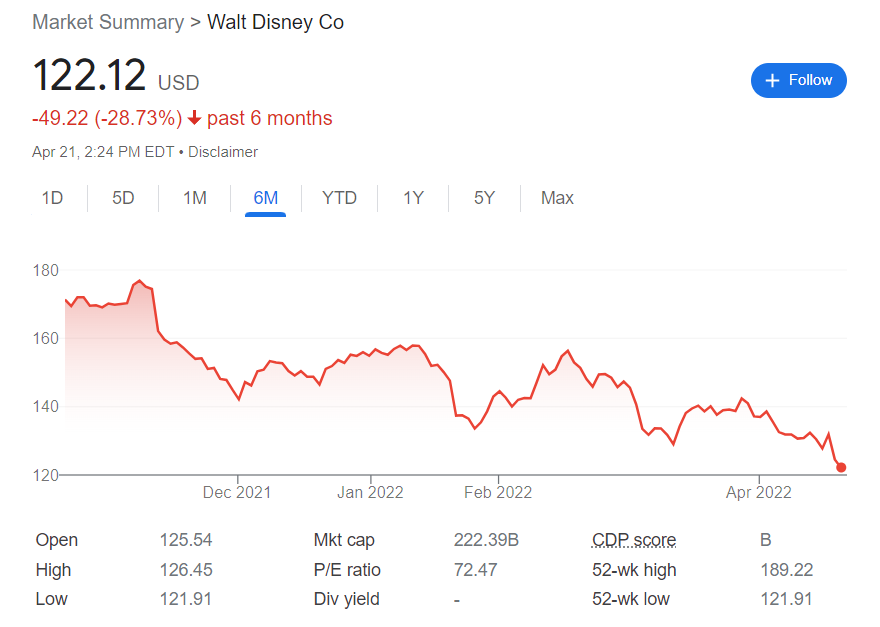Viewport: 880px width, 627px height.
Task: Open the 5Y time range tab
Action: click(x=484, y=198)
